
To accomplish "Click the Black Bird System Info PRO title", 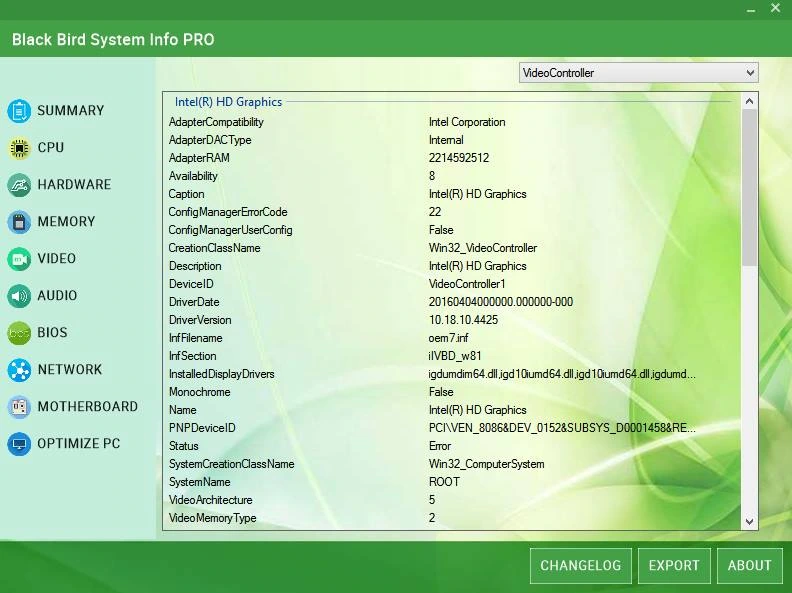I will pos(113,39).
